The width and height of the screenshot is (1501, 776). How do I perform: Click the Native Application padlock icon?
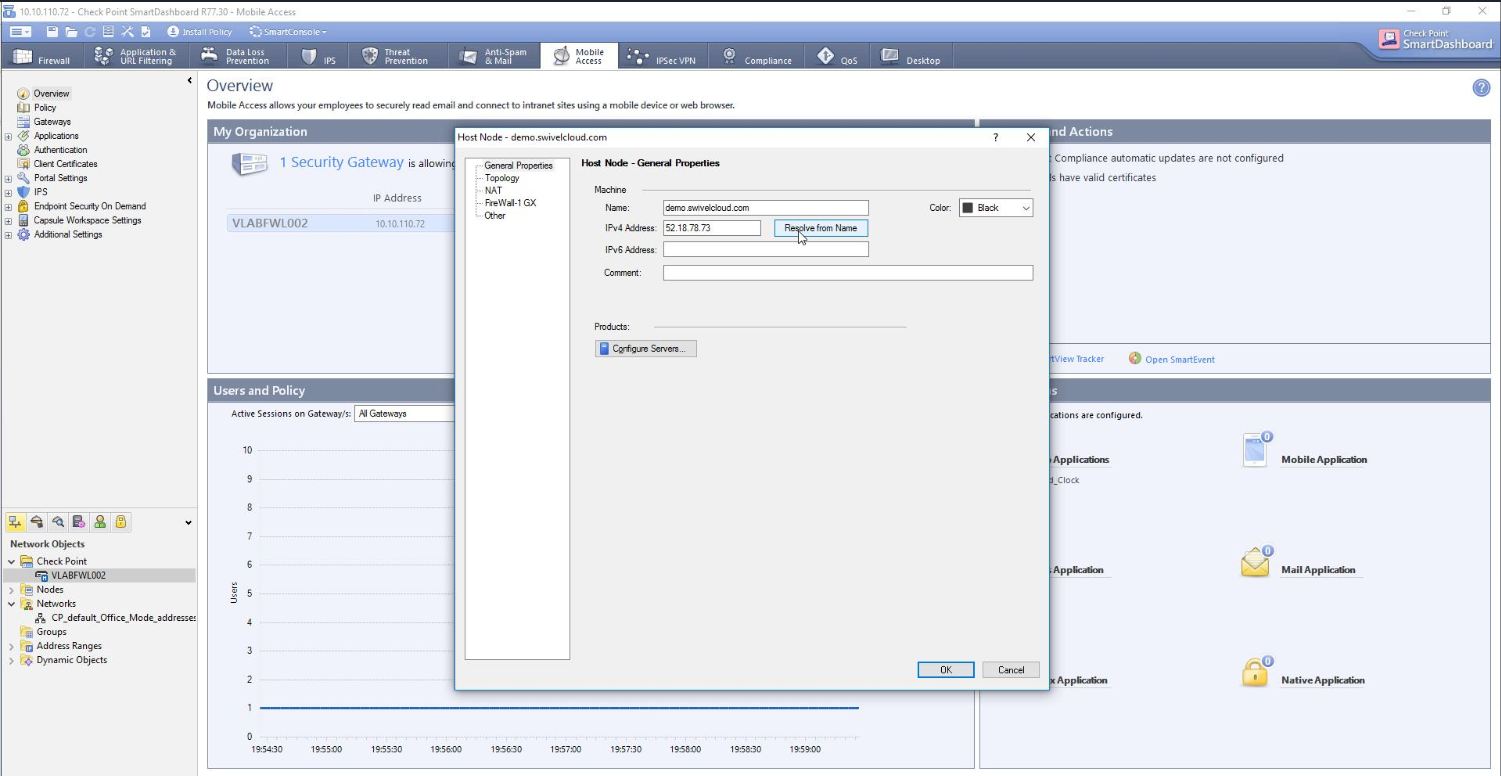point(1255,673)
